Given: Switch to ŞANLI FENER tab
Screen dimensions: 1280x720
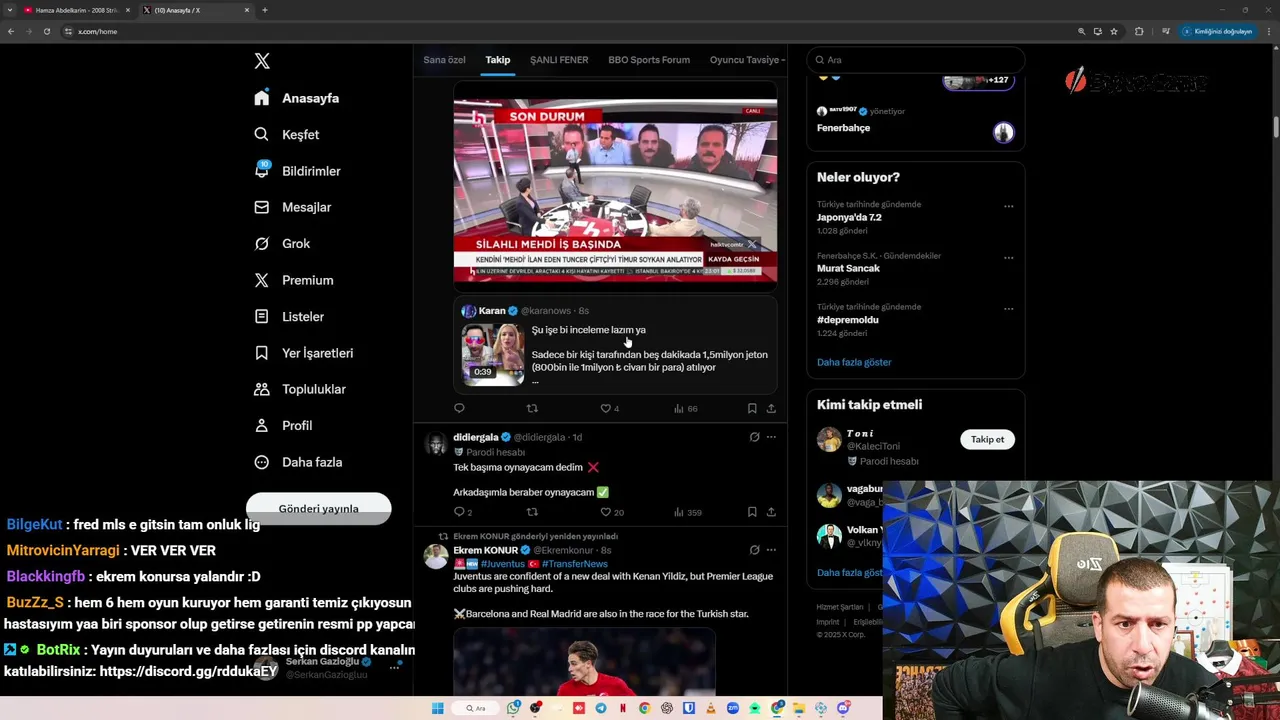Looking at the screenshot, I should tap(559, 60).
